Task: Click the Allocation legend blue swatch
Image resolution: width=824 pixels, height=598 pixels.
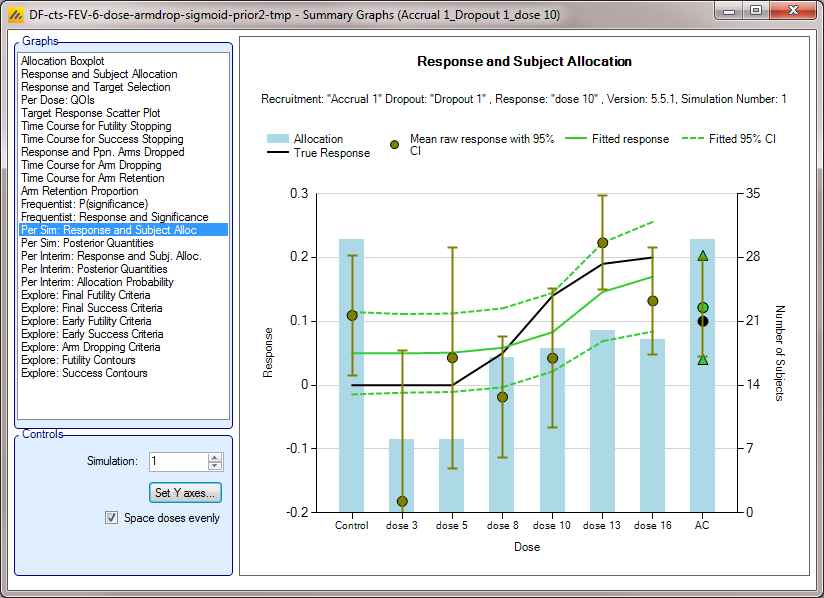Action: coord(278,139)
